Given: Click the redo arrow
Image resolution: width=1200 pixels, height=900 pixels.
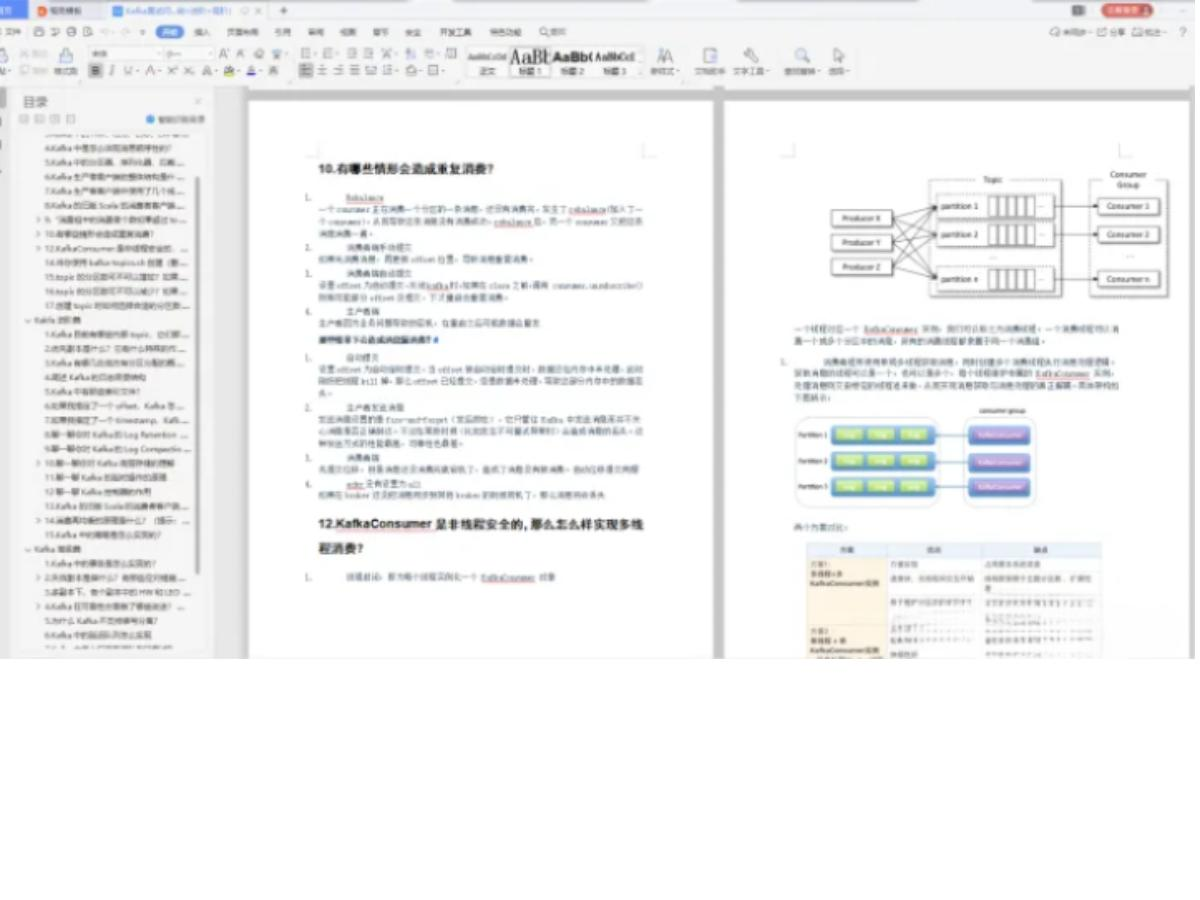Looking at the screenshot, I should 125,32.
